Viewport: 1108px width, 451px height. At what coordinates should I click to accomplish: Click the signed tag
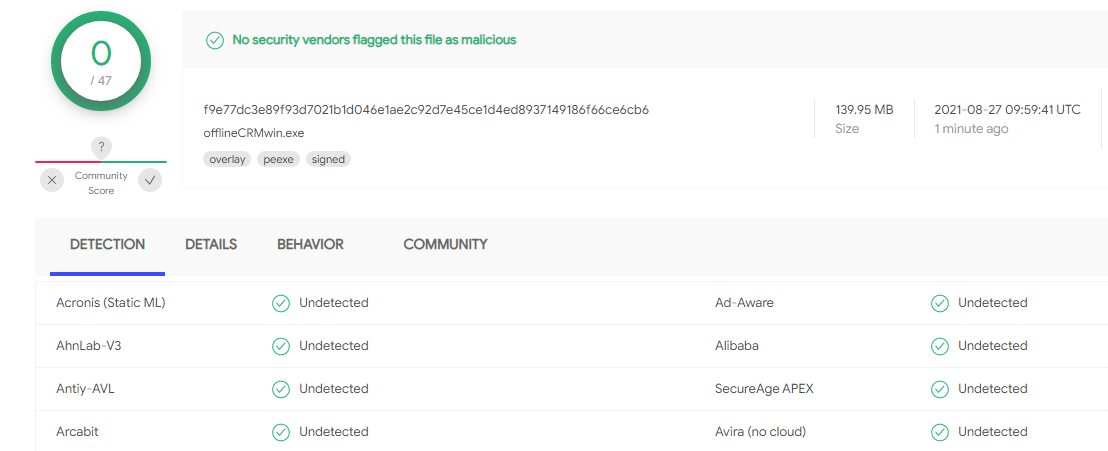point(328,159)
